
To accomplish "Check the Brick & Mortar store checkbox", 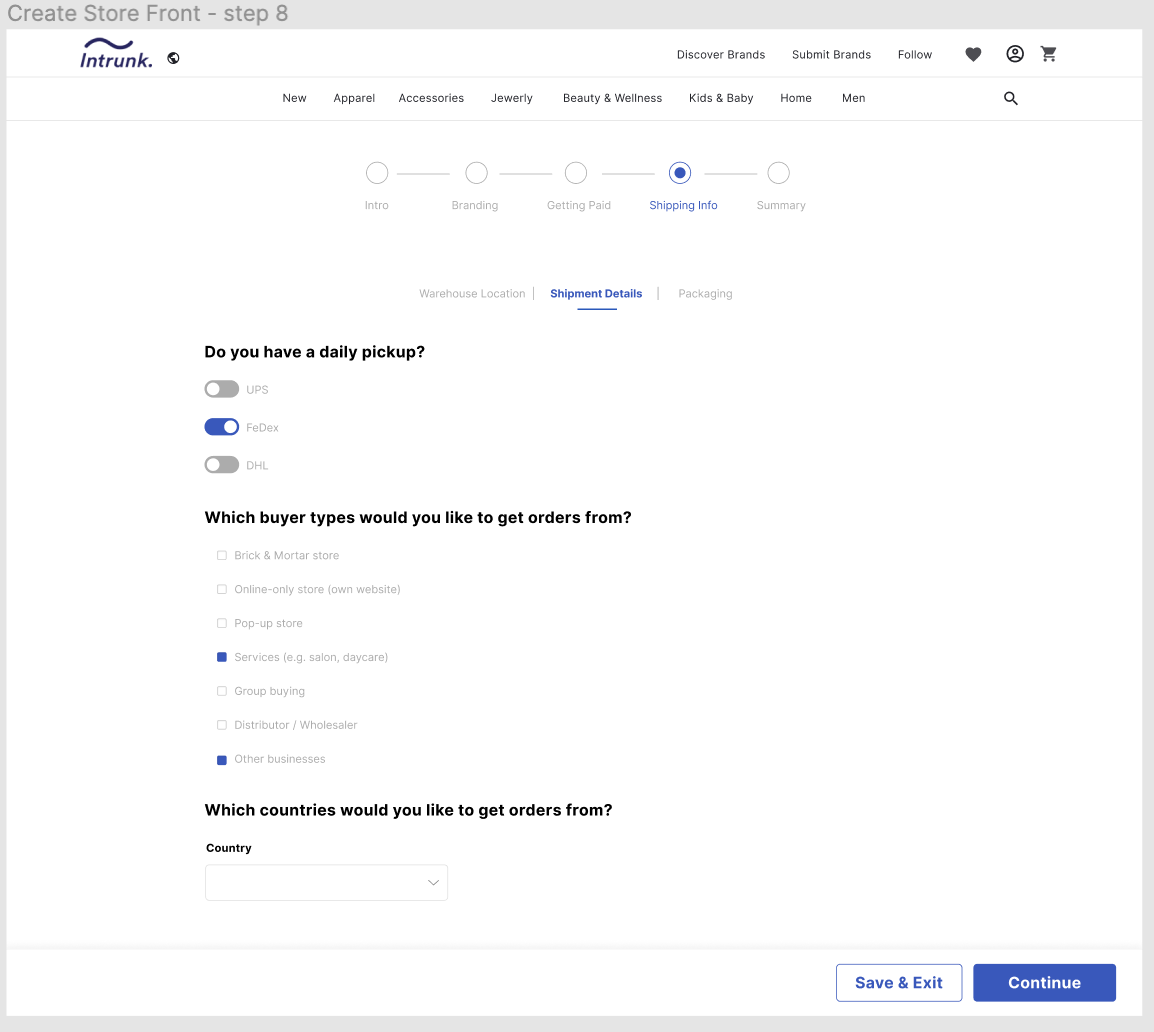I will point(222,555).
